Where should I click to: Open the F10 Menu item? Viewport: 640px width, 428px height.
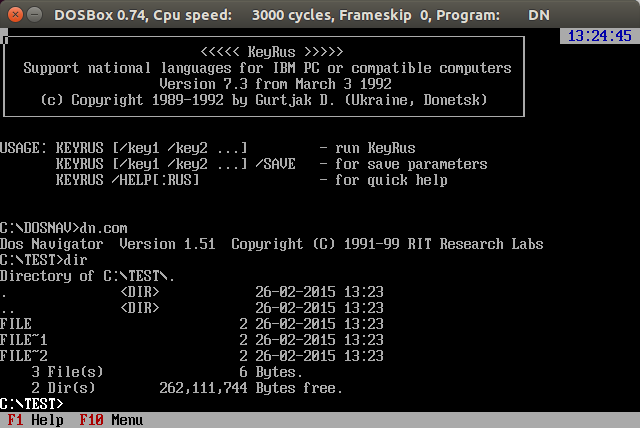point(111,420)
